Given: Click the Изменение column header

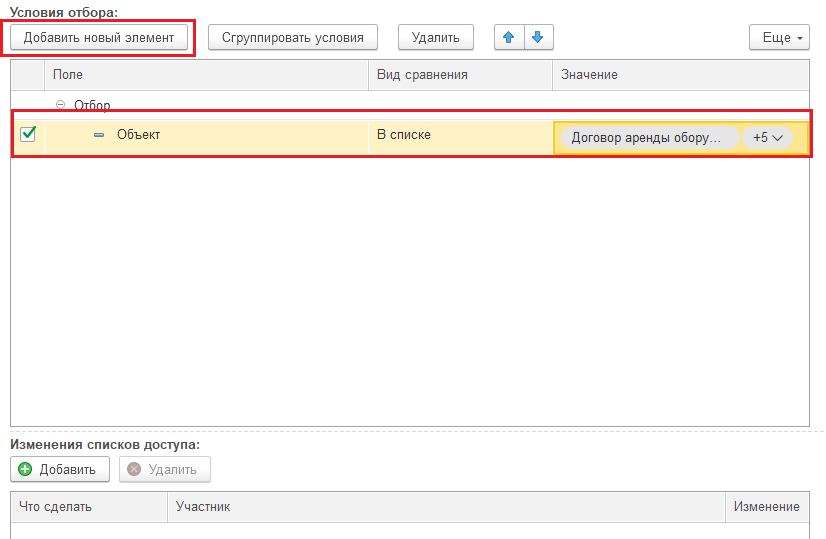Looking at the screenshot, I should 766,507.
